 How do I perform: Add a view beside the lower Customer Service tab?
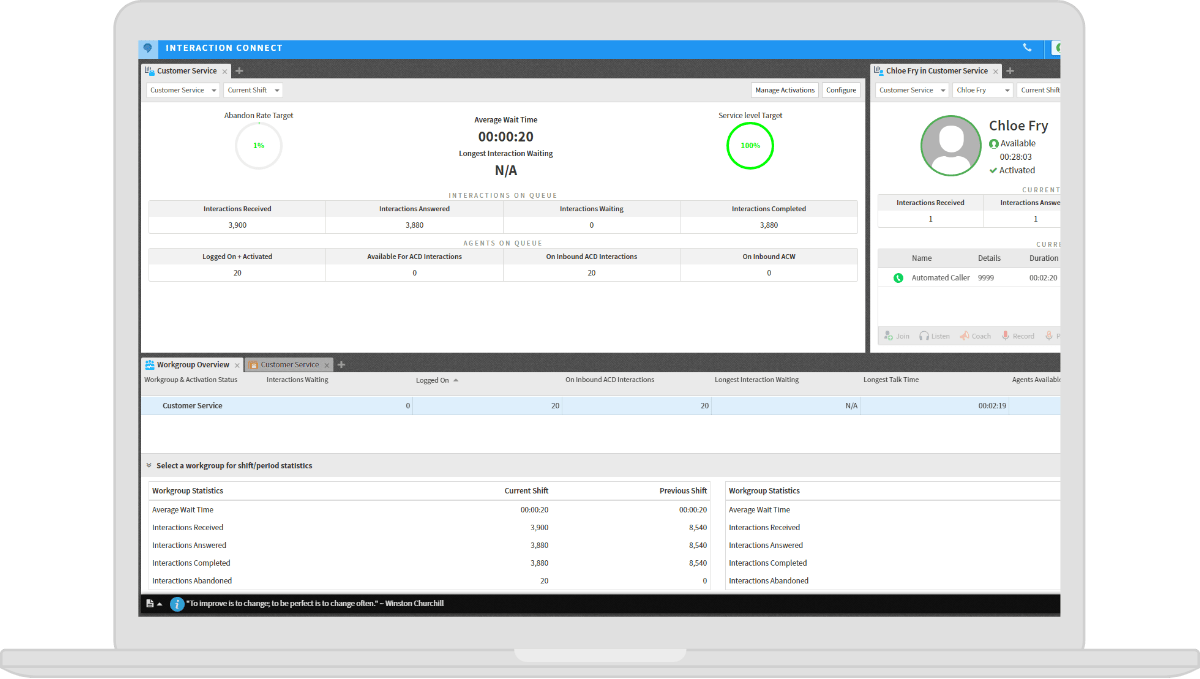pos(341,365)
